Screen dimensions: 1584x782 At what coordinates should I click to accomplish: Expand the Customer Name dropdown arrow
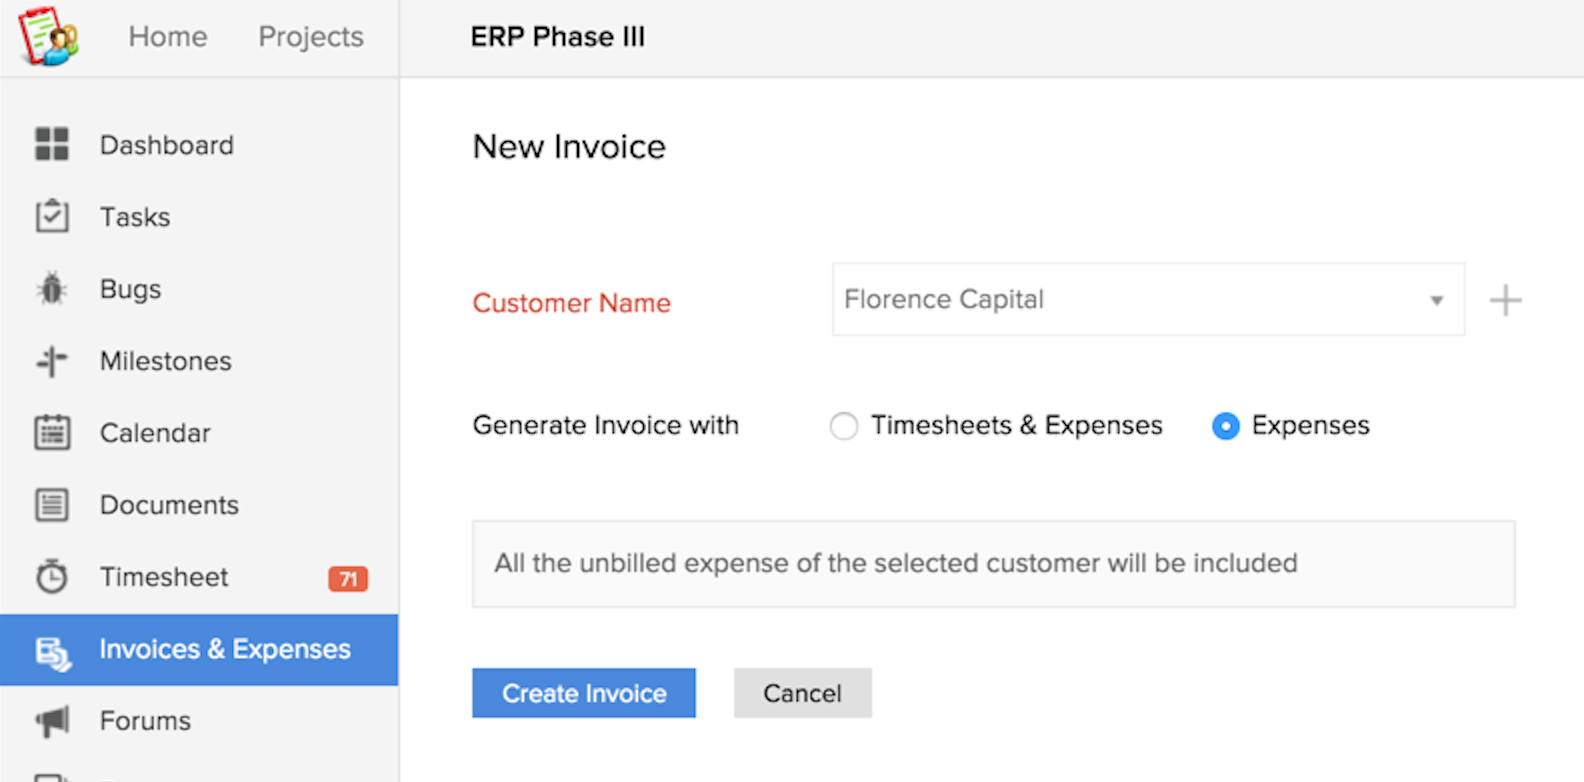[x=1436, y=300]
